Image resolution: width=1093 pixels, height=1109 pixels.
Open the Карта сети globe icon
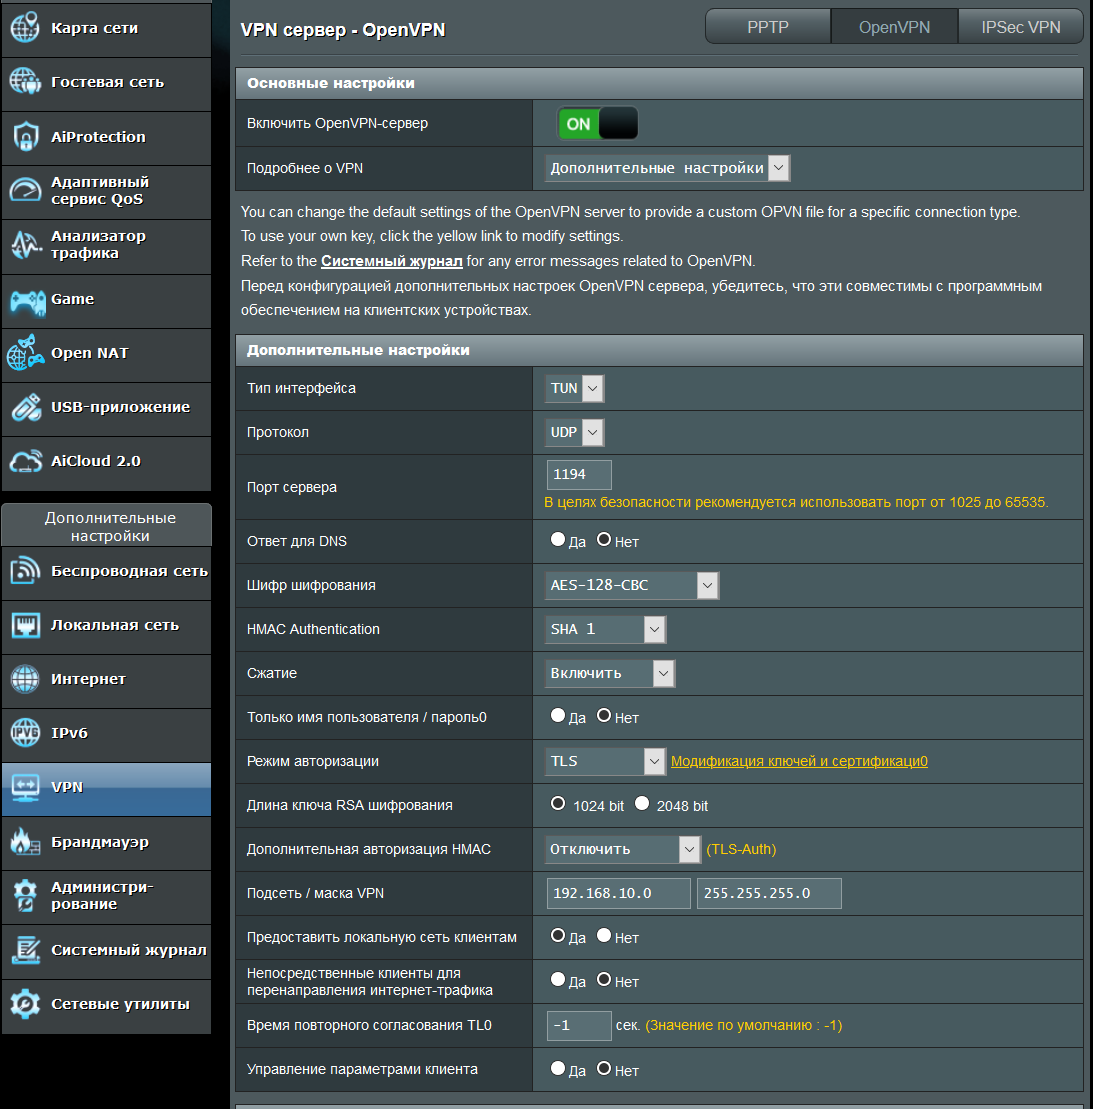(x=25, y=28)
